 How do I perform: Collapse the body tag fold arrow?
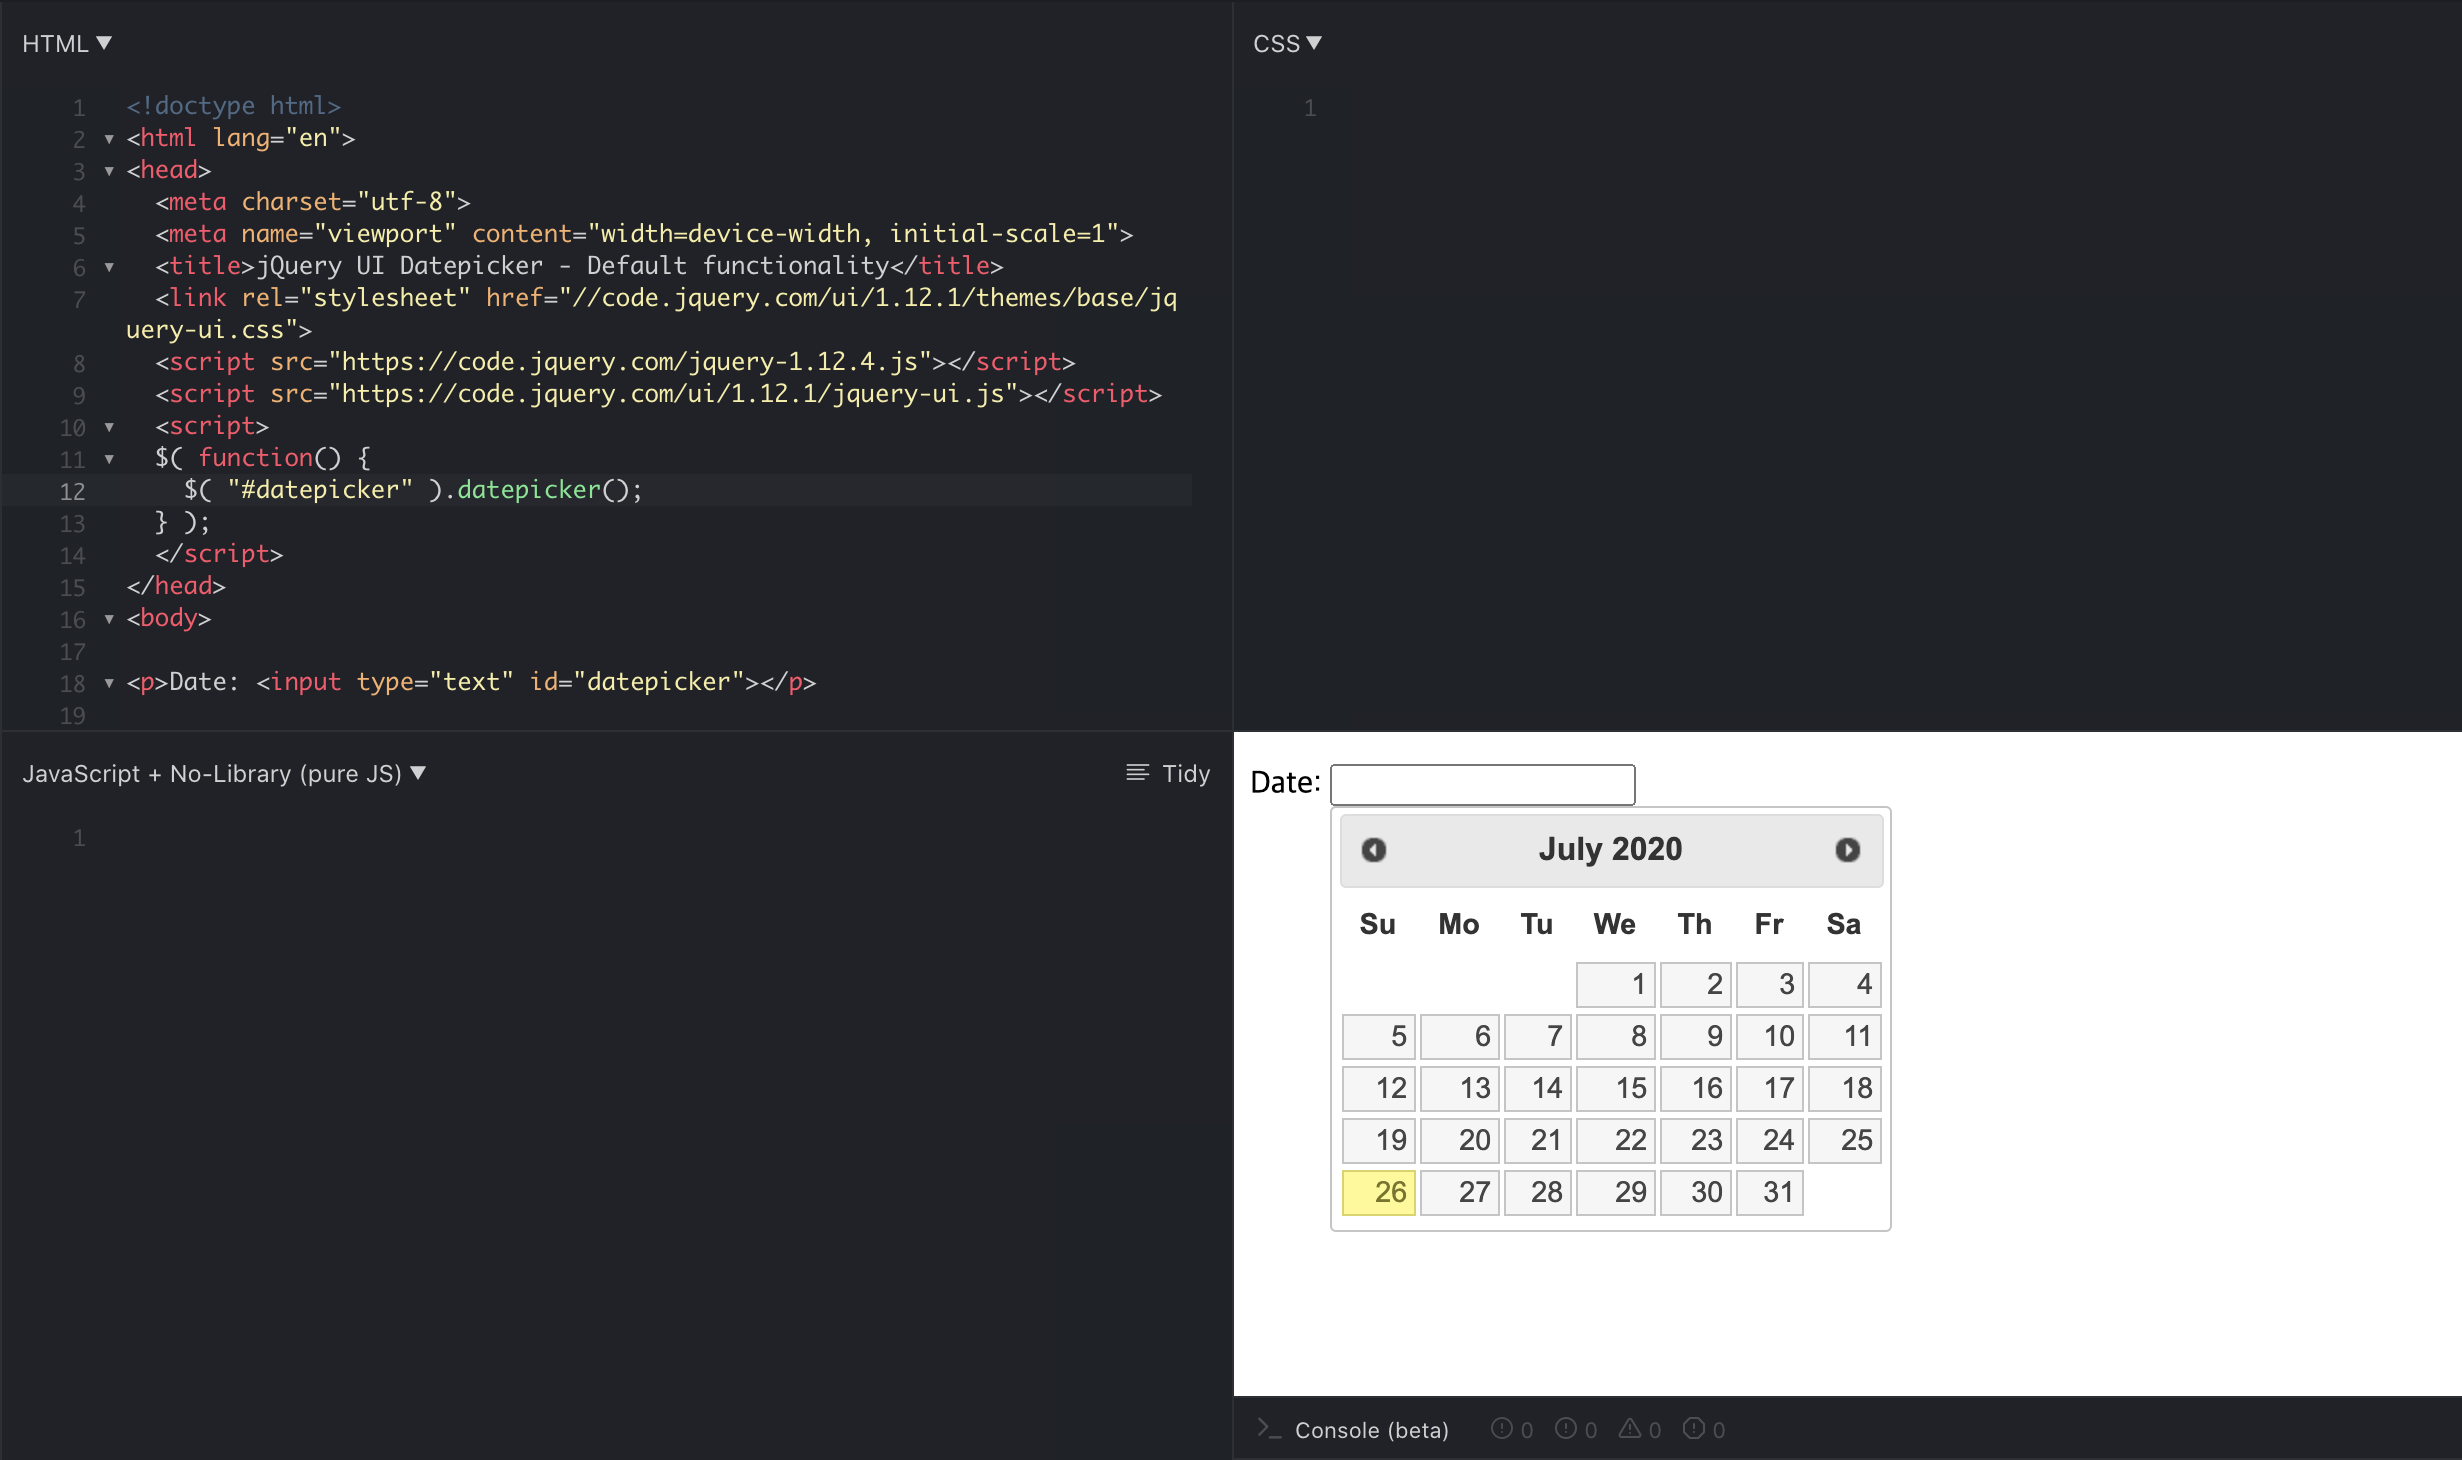[x=109, y=619]
